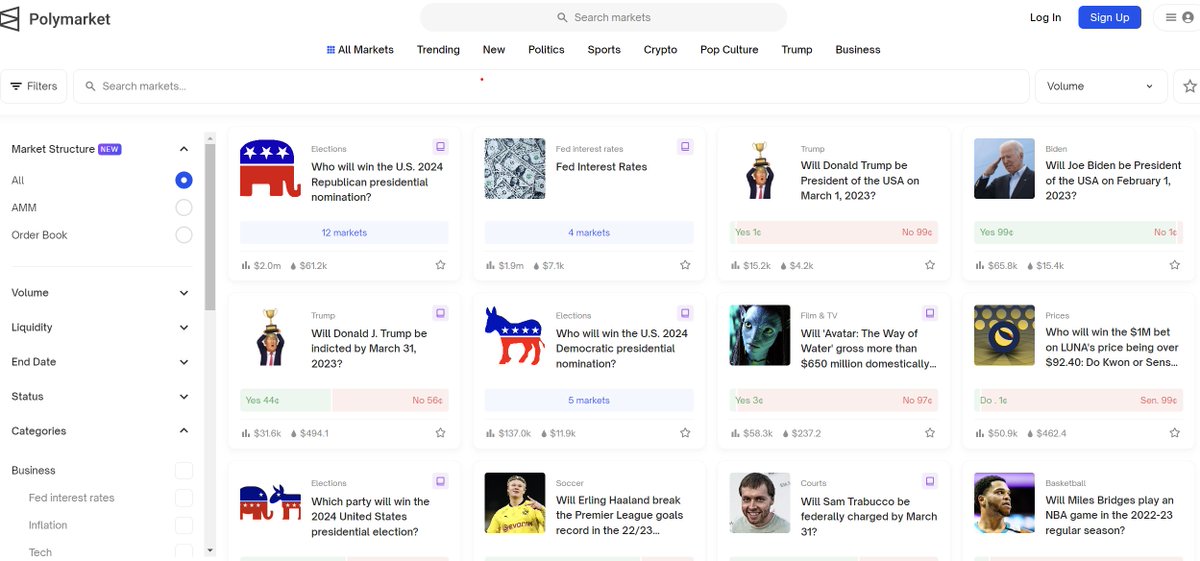Buy Yes 44¢ on Trump indicted market

[x=285, y=400]
